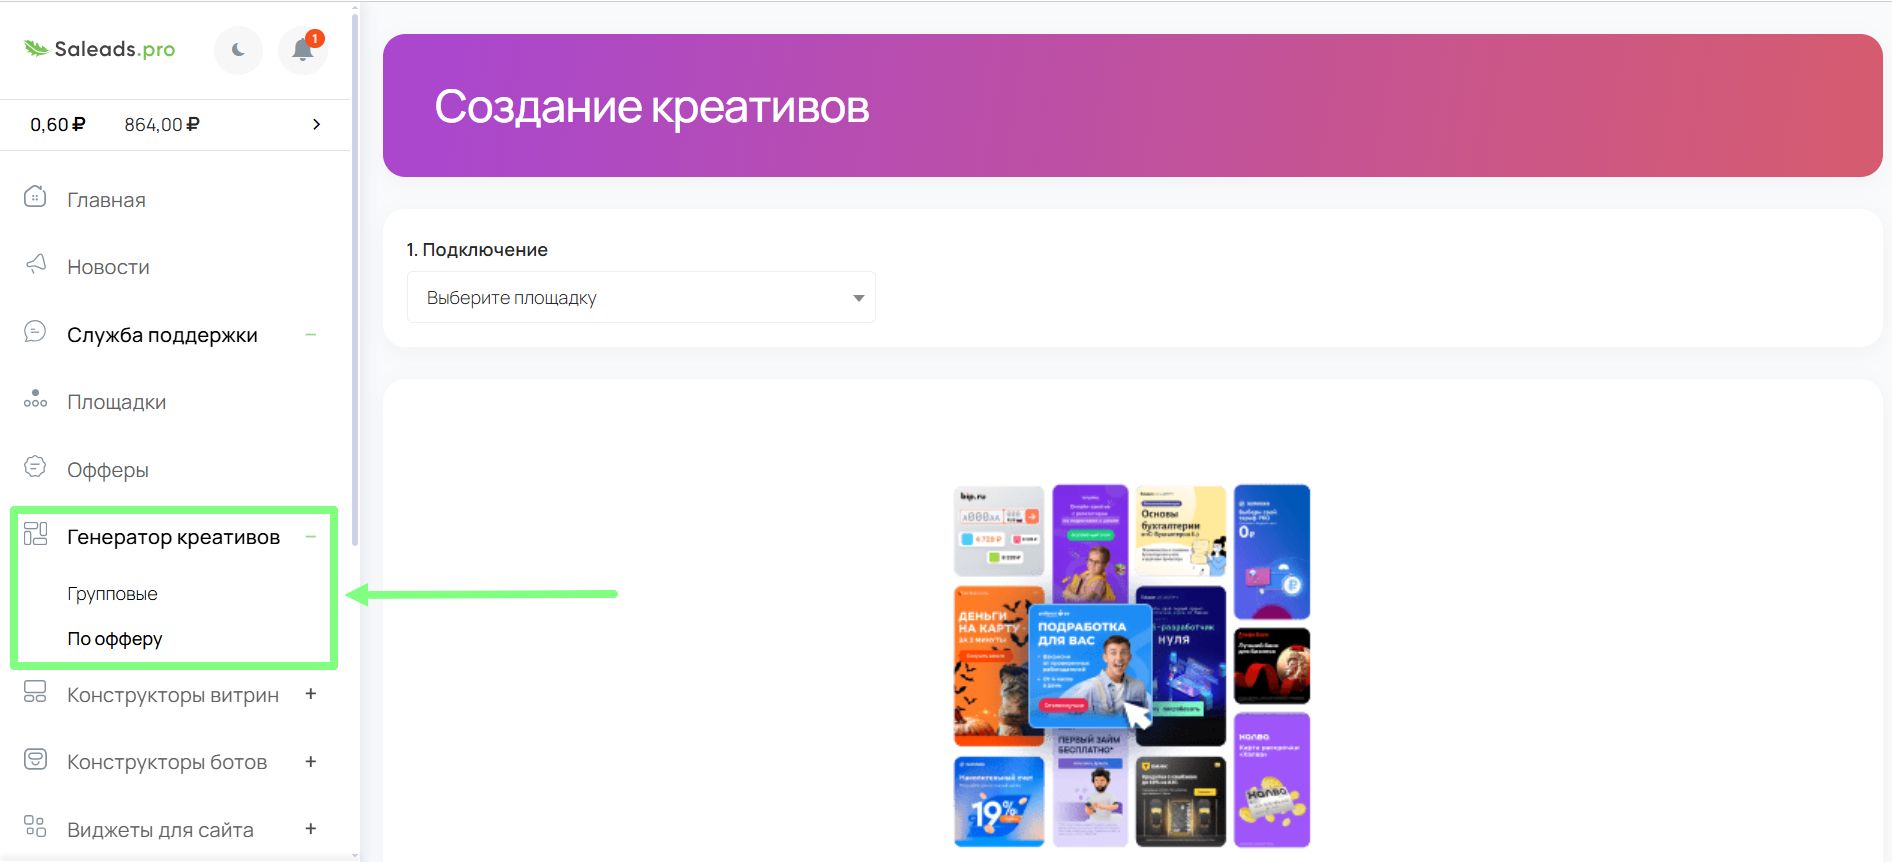Click the megaphone icon for Новости
The height and width of the screenshot is (862, 1892).
tap(35, 264)
